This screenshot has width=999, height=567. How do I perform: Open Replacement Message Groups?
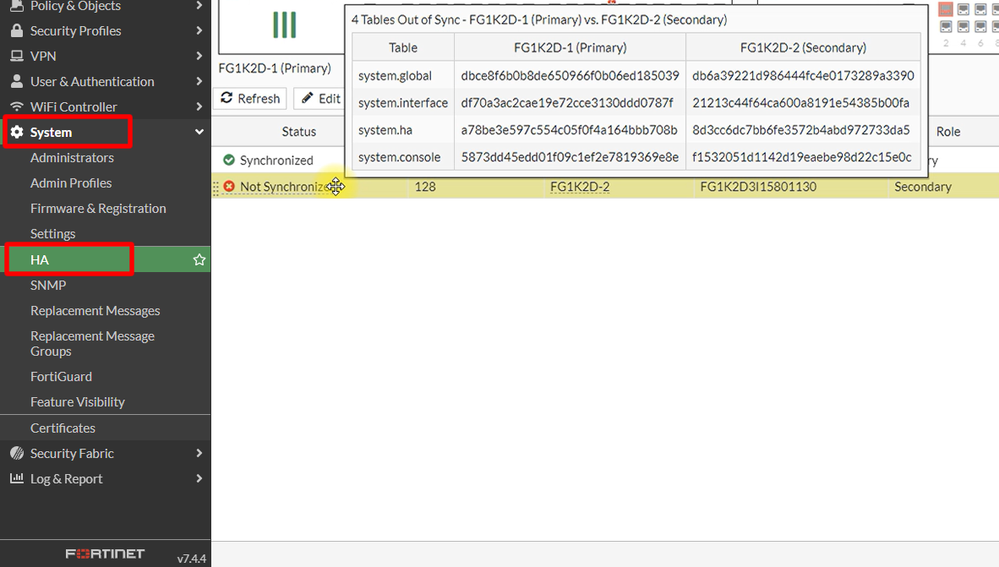92,343
